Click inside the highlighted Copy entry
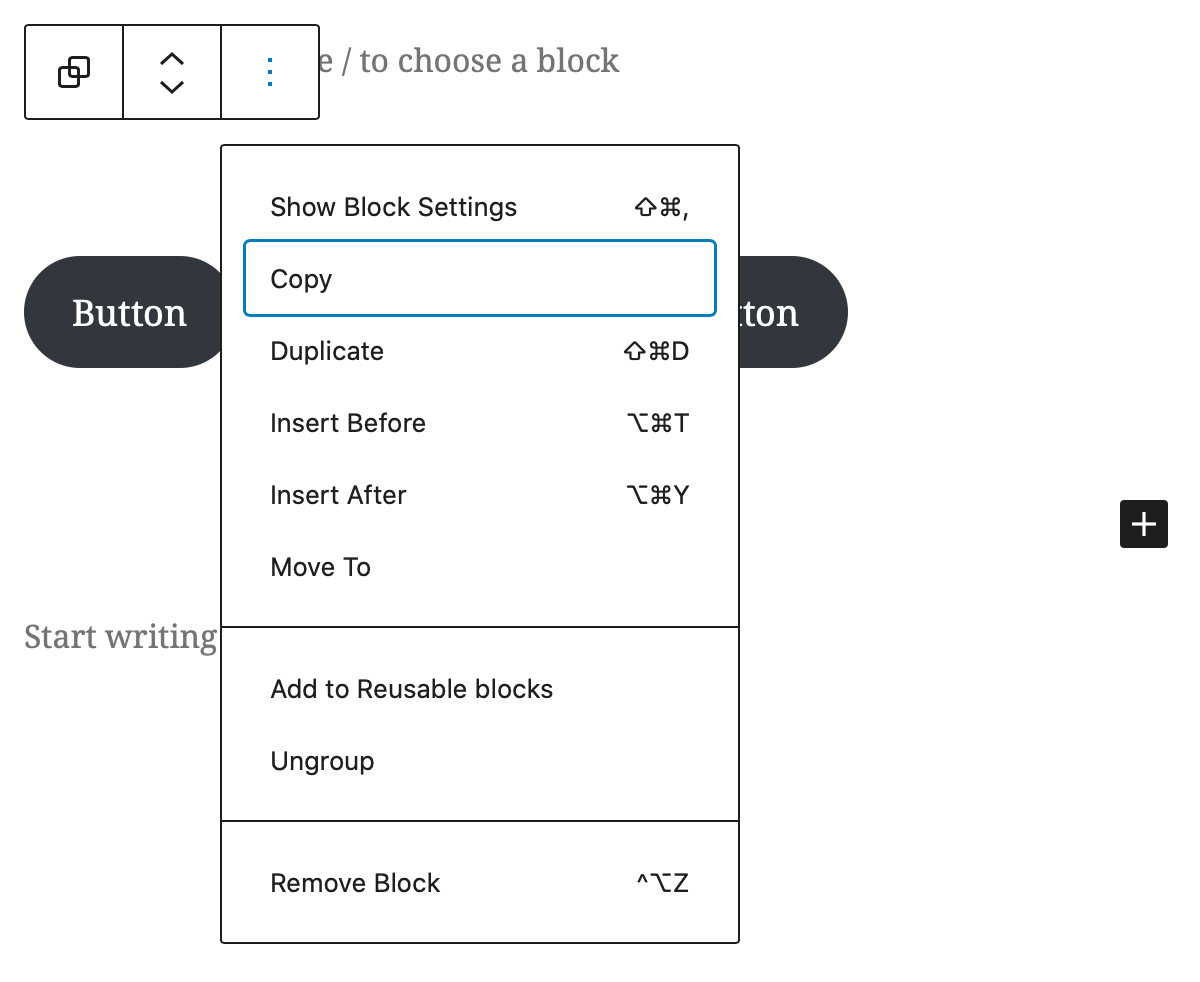The height and width of the screenshot is (982, 1200). (x=480, y=278)
